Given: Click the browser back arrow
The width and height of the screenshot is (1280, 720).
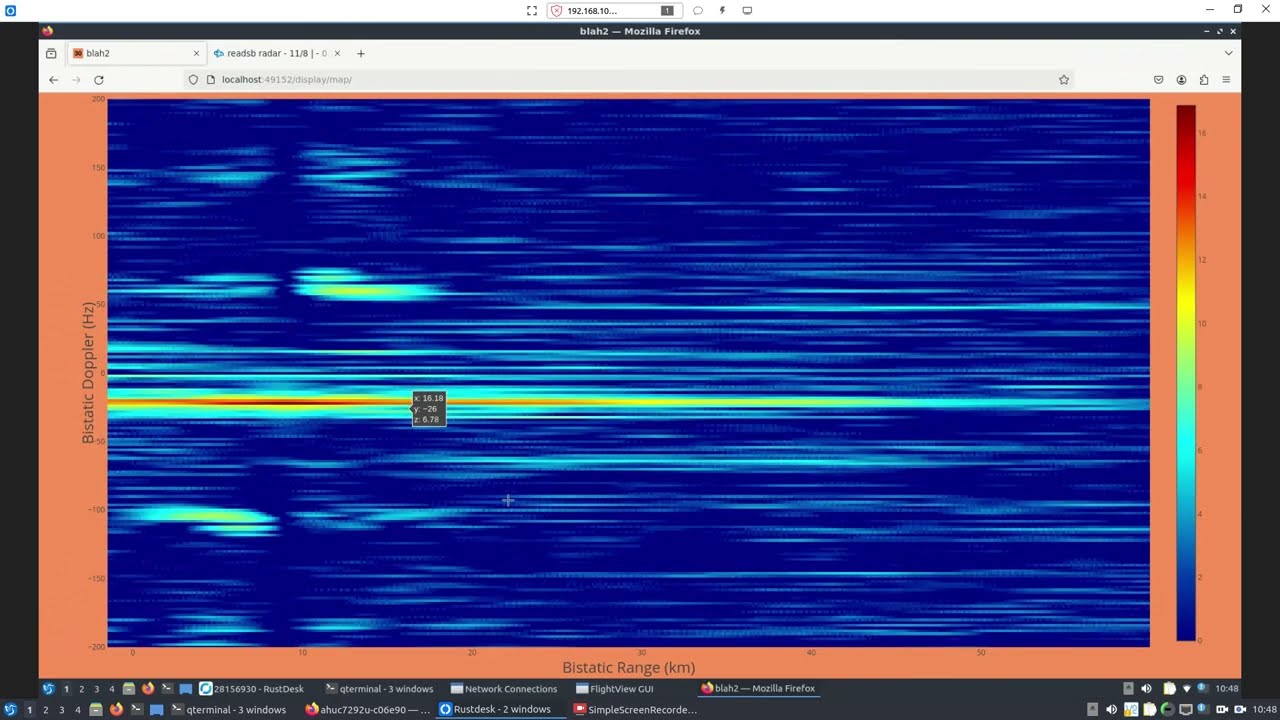Looking at the screenshot, I should click(x=54, y=80).
